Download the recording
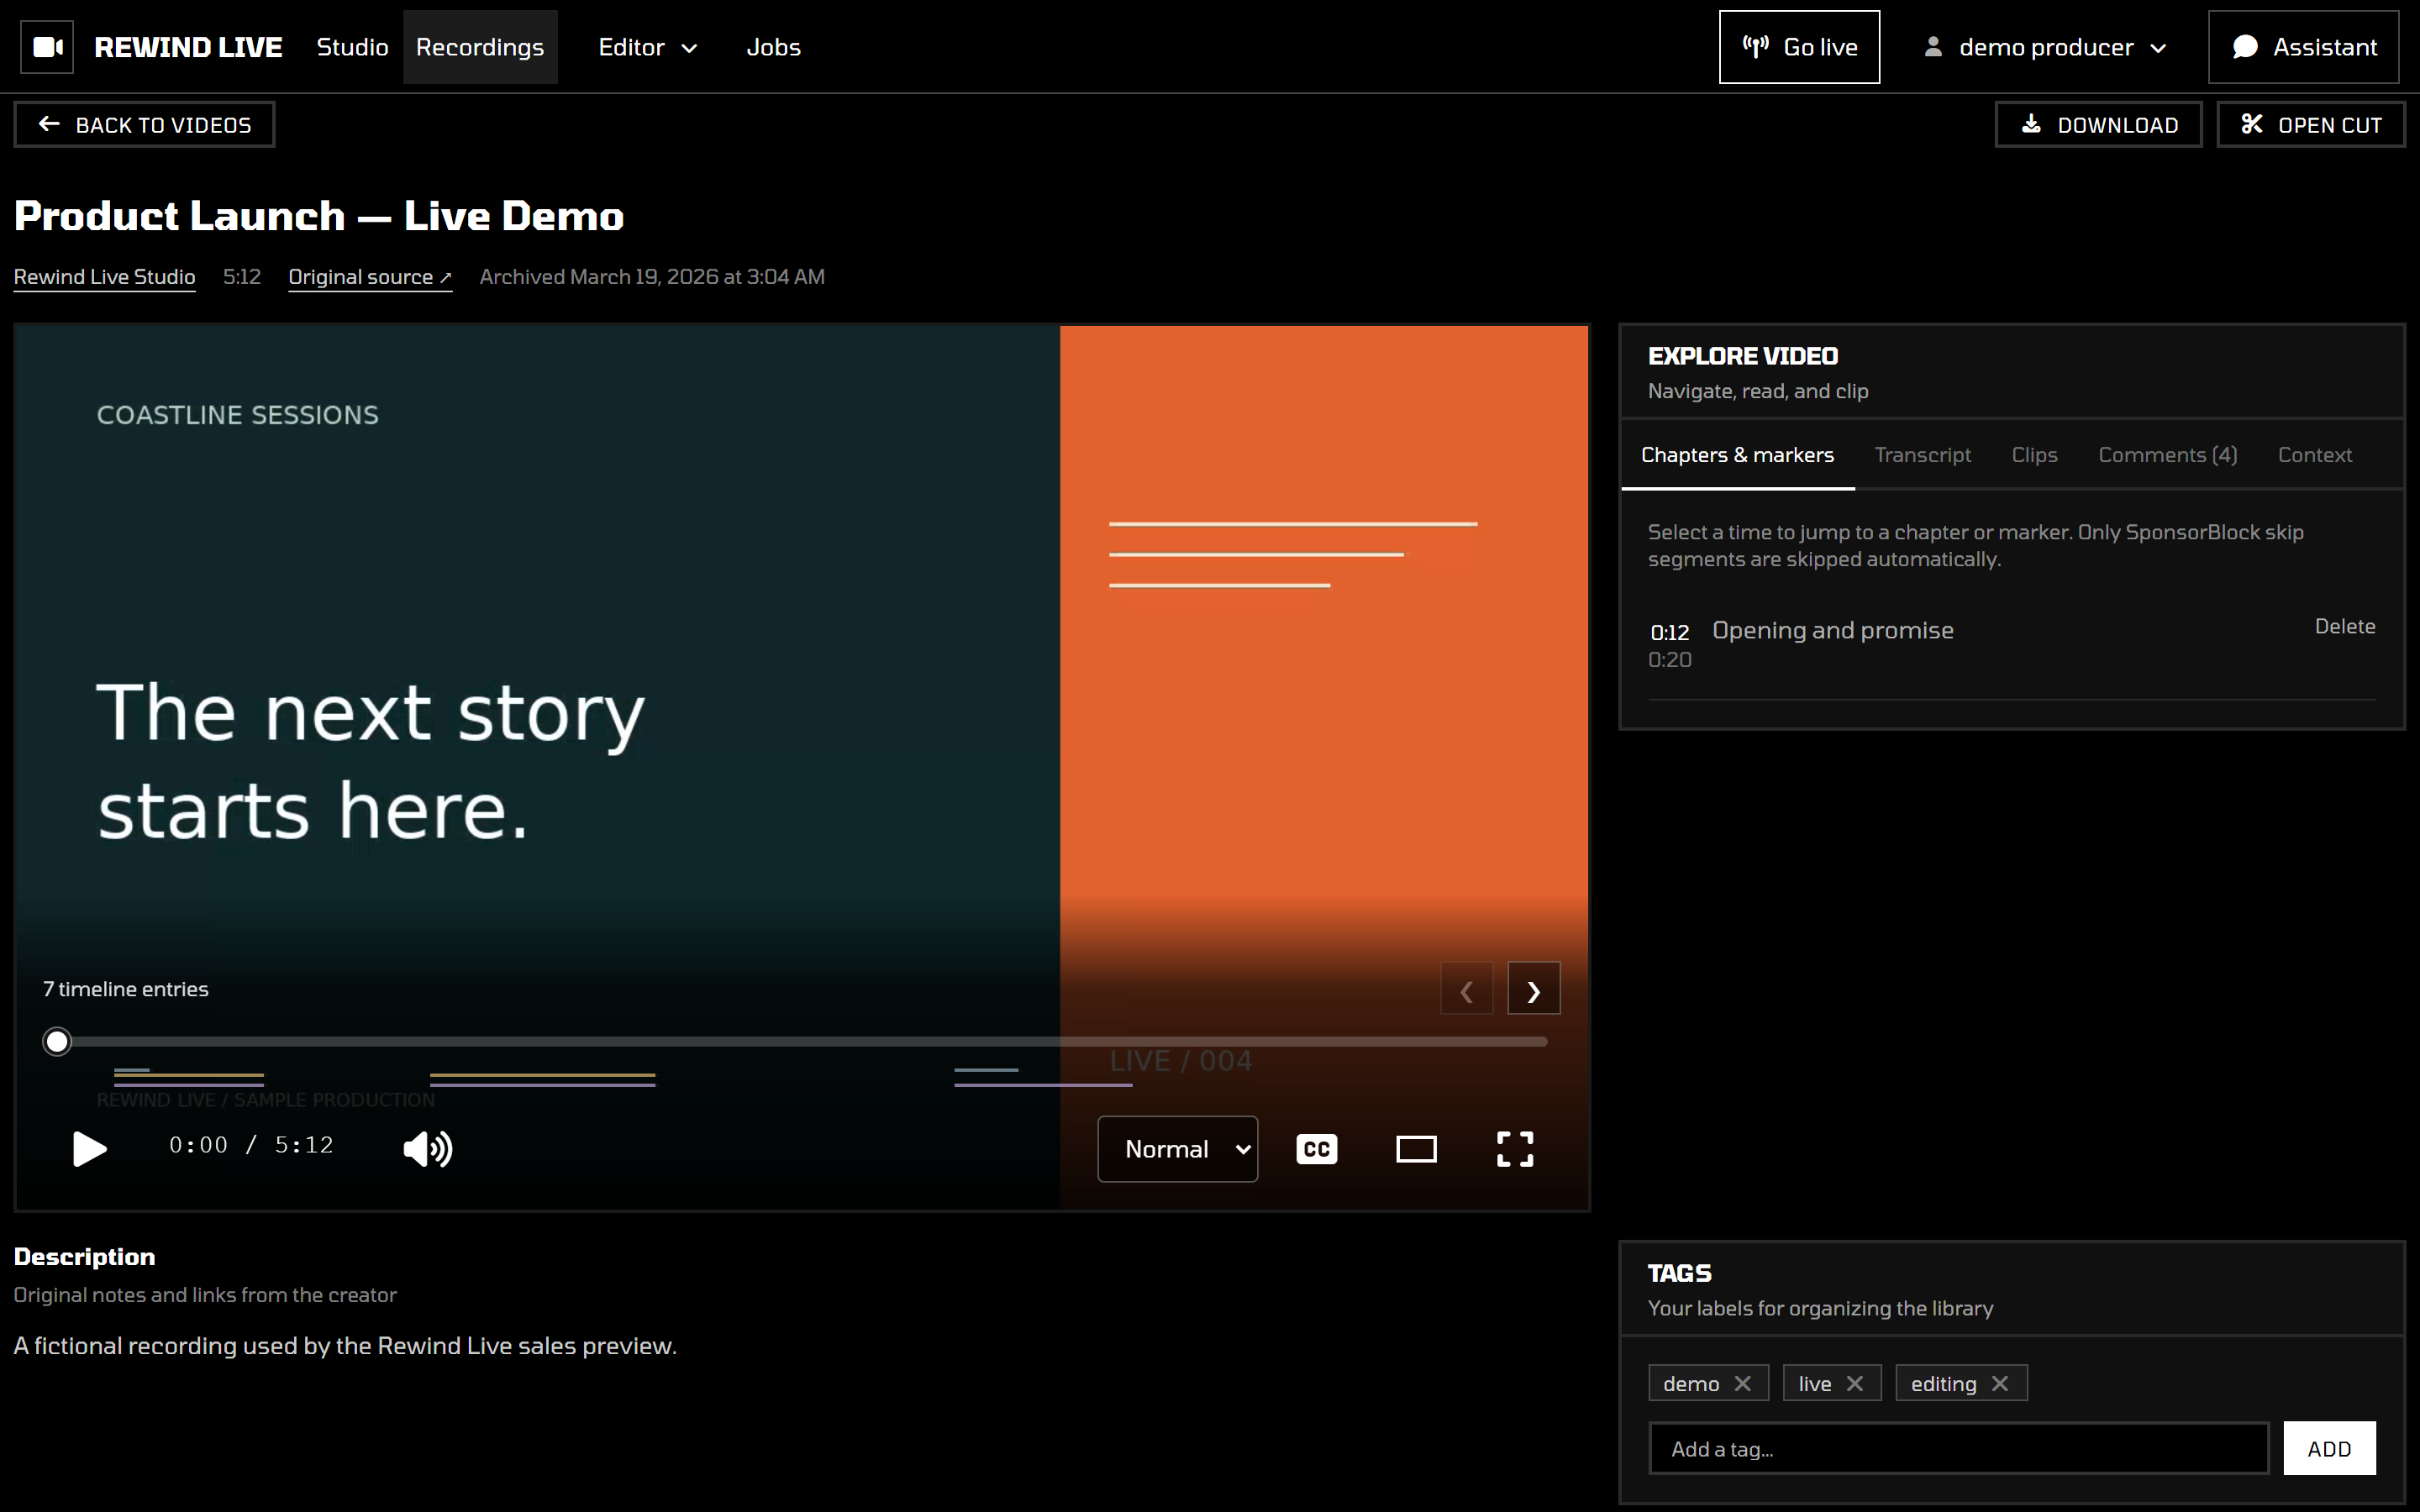The width and height of the screenshot is (2420, 1512). point(2098,125)
